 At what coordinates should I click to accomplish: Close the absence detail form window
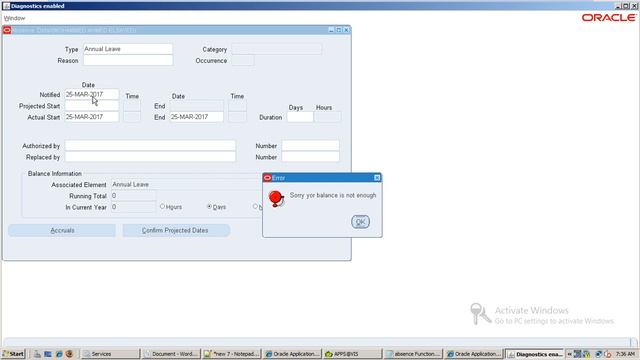tap(346, 30)
